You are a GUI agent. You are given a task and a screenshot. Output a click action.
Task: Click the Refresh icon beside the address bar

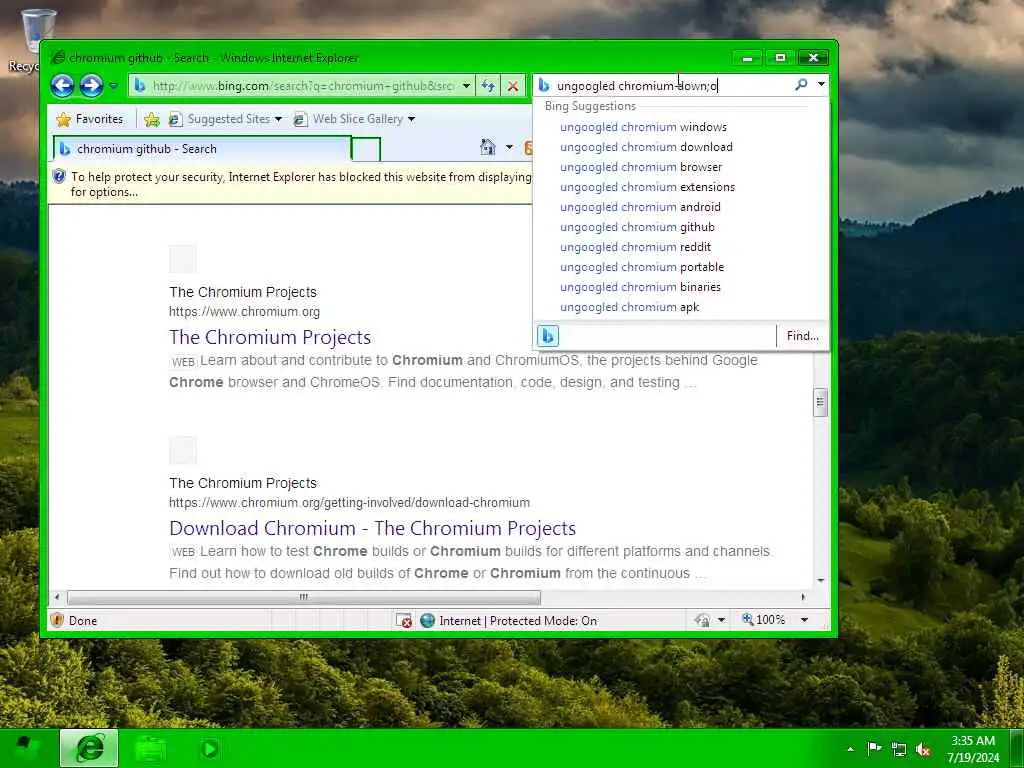tap(488, 86)
